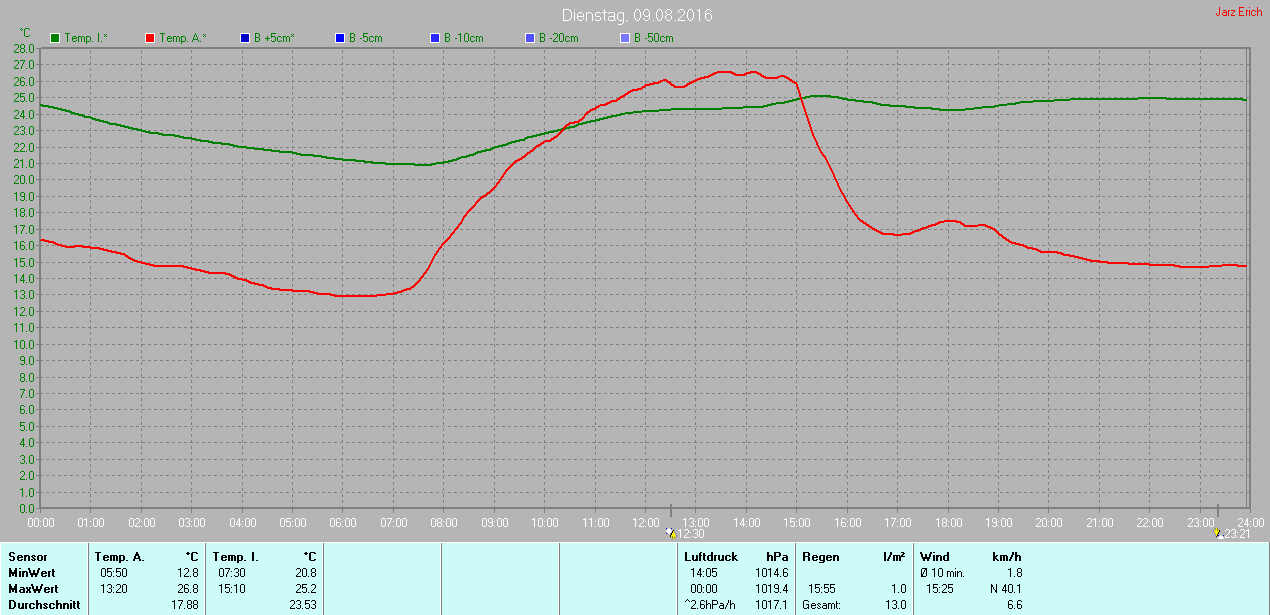Select the MaxWert row label
Viewport: 1270px width, 615px height.
(34, 589)
